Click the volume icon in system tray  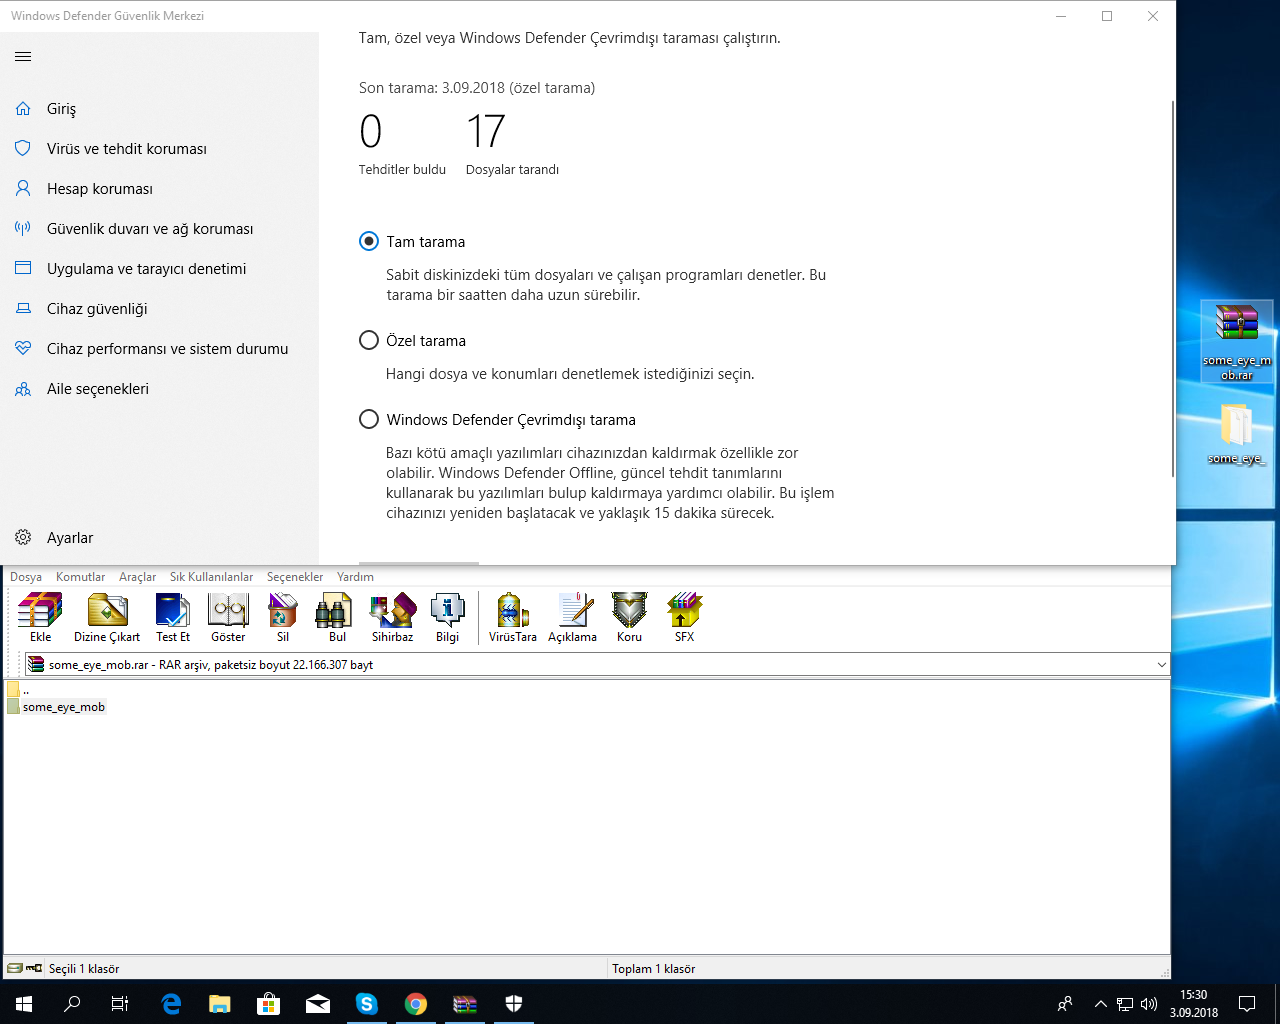1148,1004
